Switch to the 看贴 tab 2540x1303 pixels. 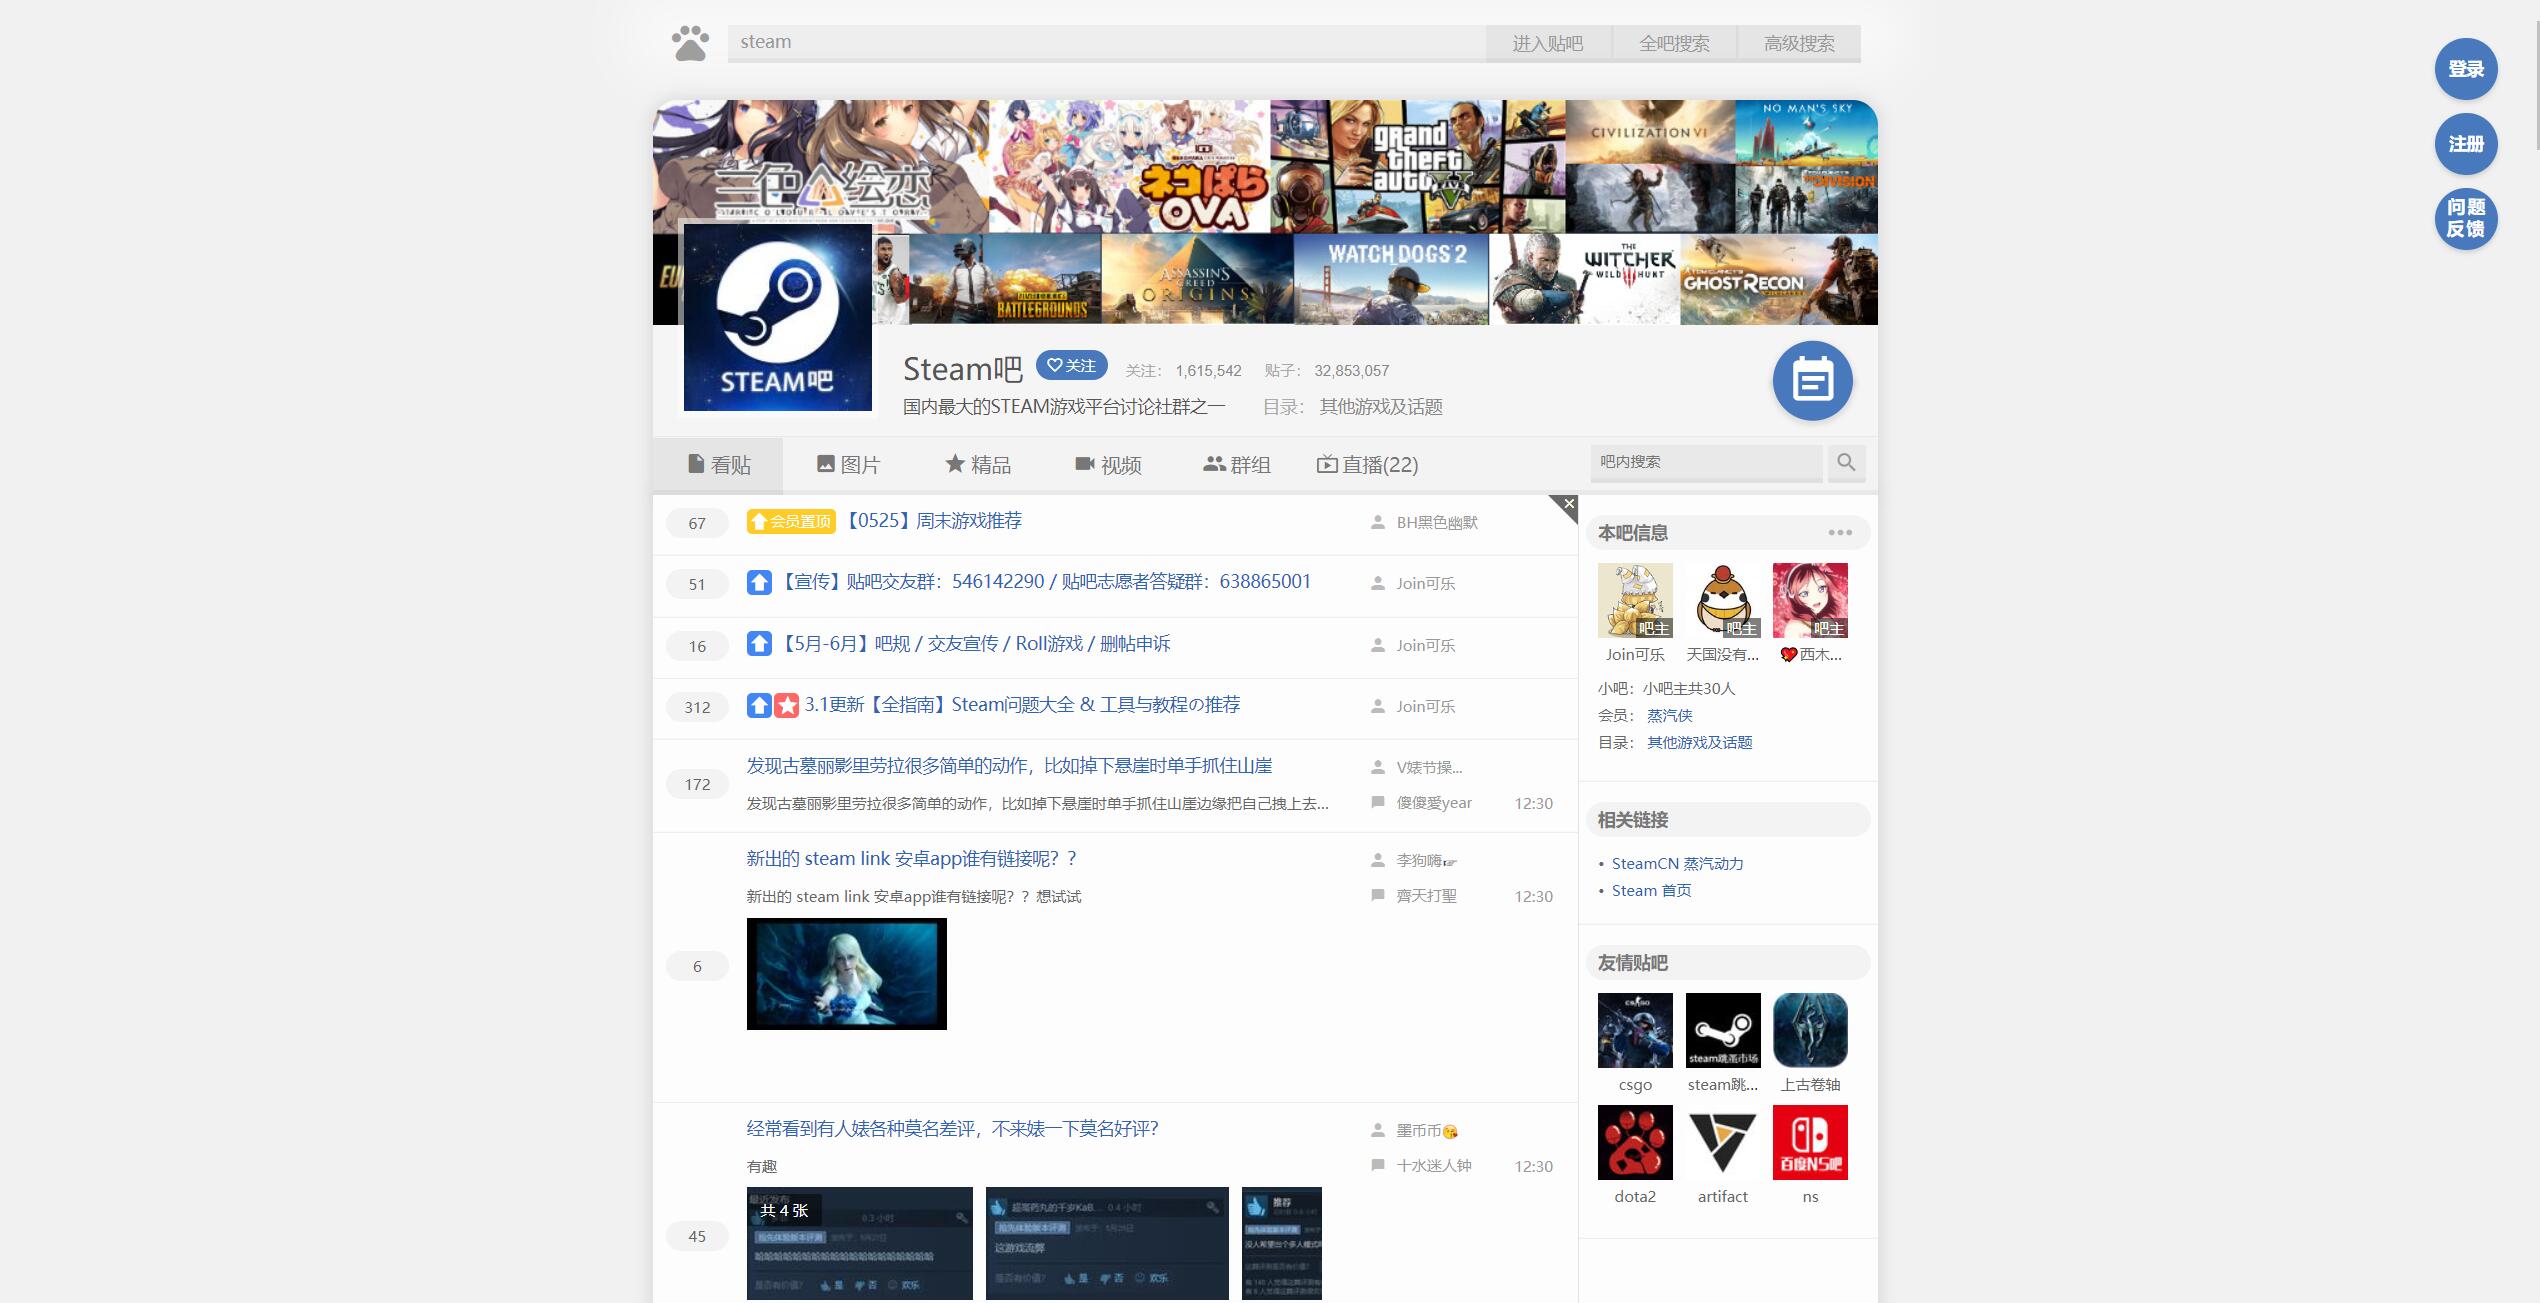tap(718, 465)
